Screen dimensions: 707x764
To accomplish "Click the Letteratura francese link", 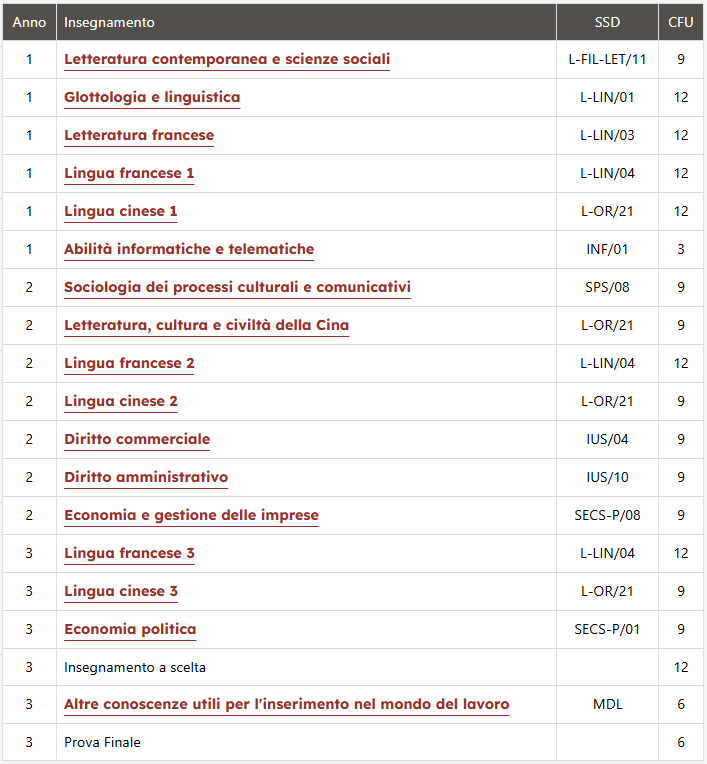I will (139, 135).
